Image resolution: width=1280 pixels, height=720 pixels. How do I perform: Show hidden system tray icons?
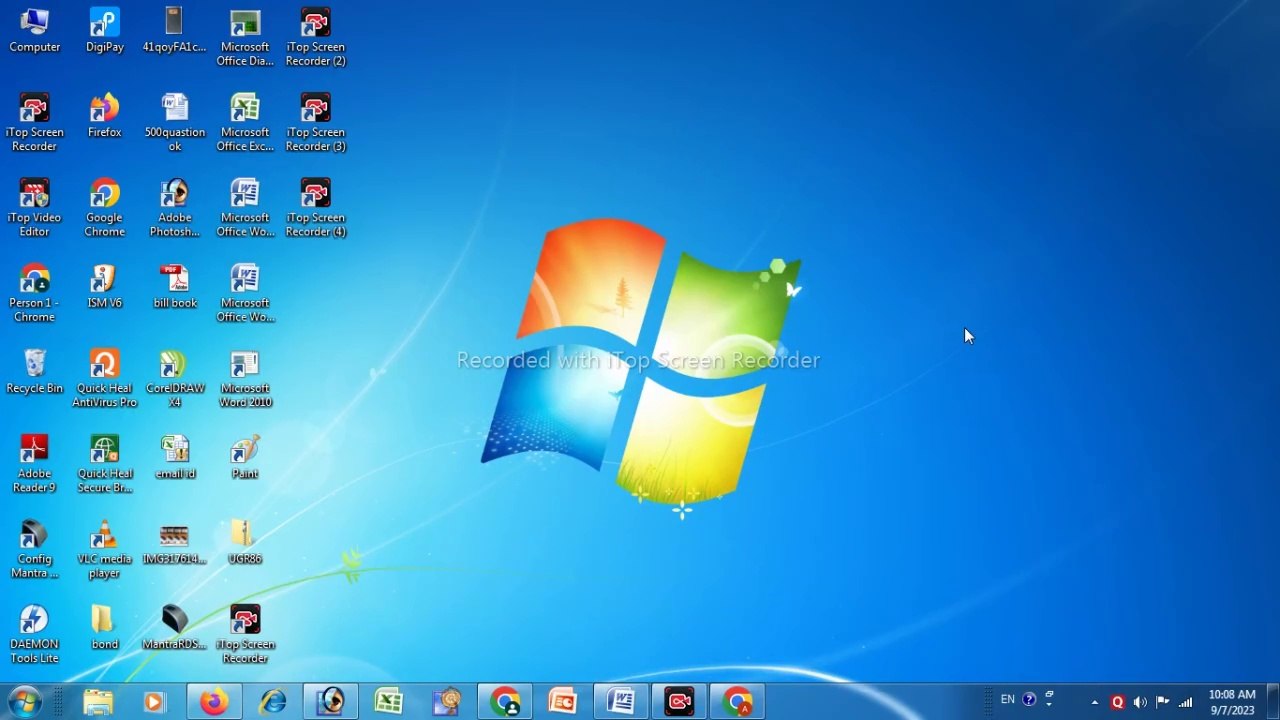click(x=1094, y=702)
